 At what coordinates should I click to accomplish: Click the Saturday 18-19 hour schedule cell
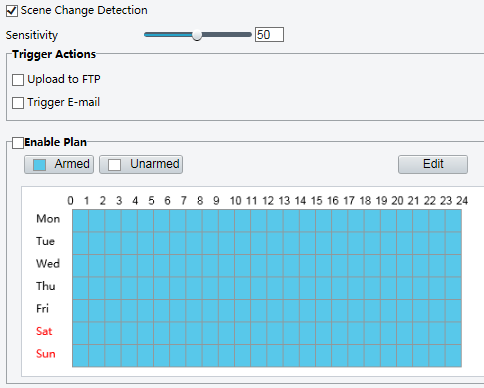click(x=372, y=333)
